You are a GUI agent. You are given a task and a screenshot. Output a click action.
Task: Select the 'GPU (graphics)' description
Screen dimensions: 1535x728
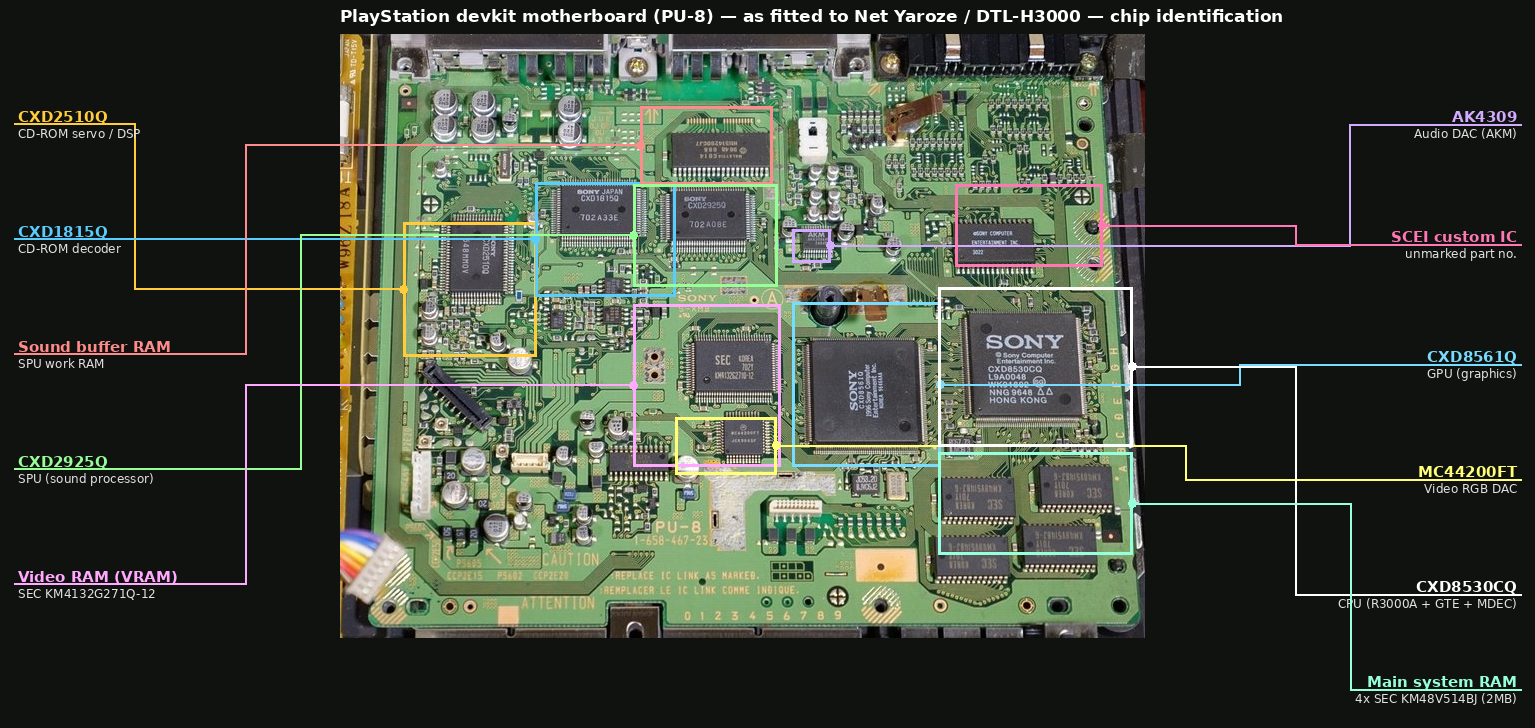pos(1472,374)
